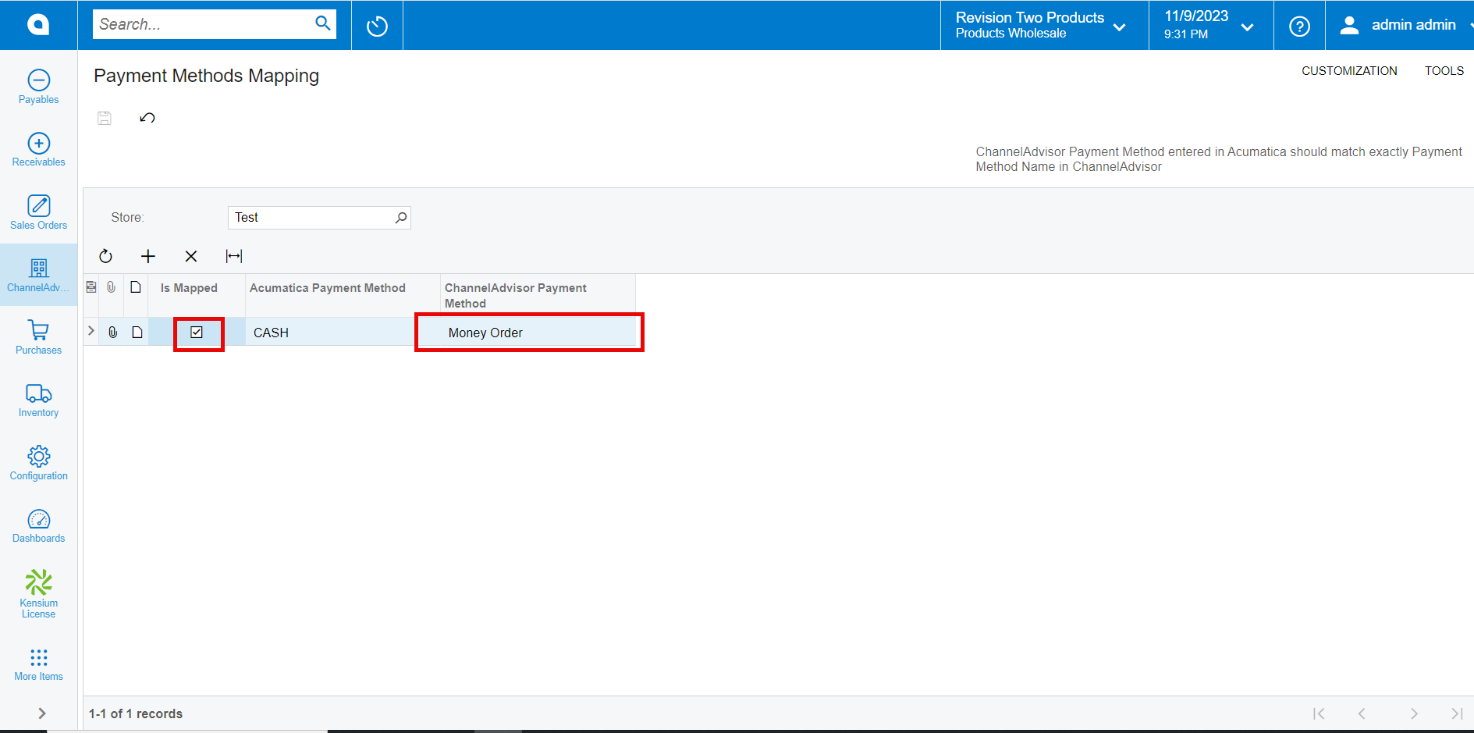
Task: Open the help question mark icon
Action: tap(1299, 26)
